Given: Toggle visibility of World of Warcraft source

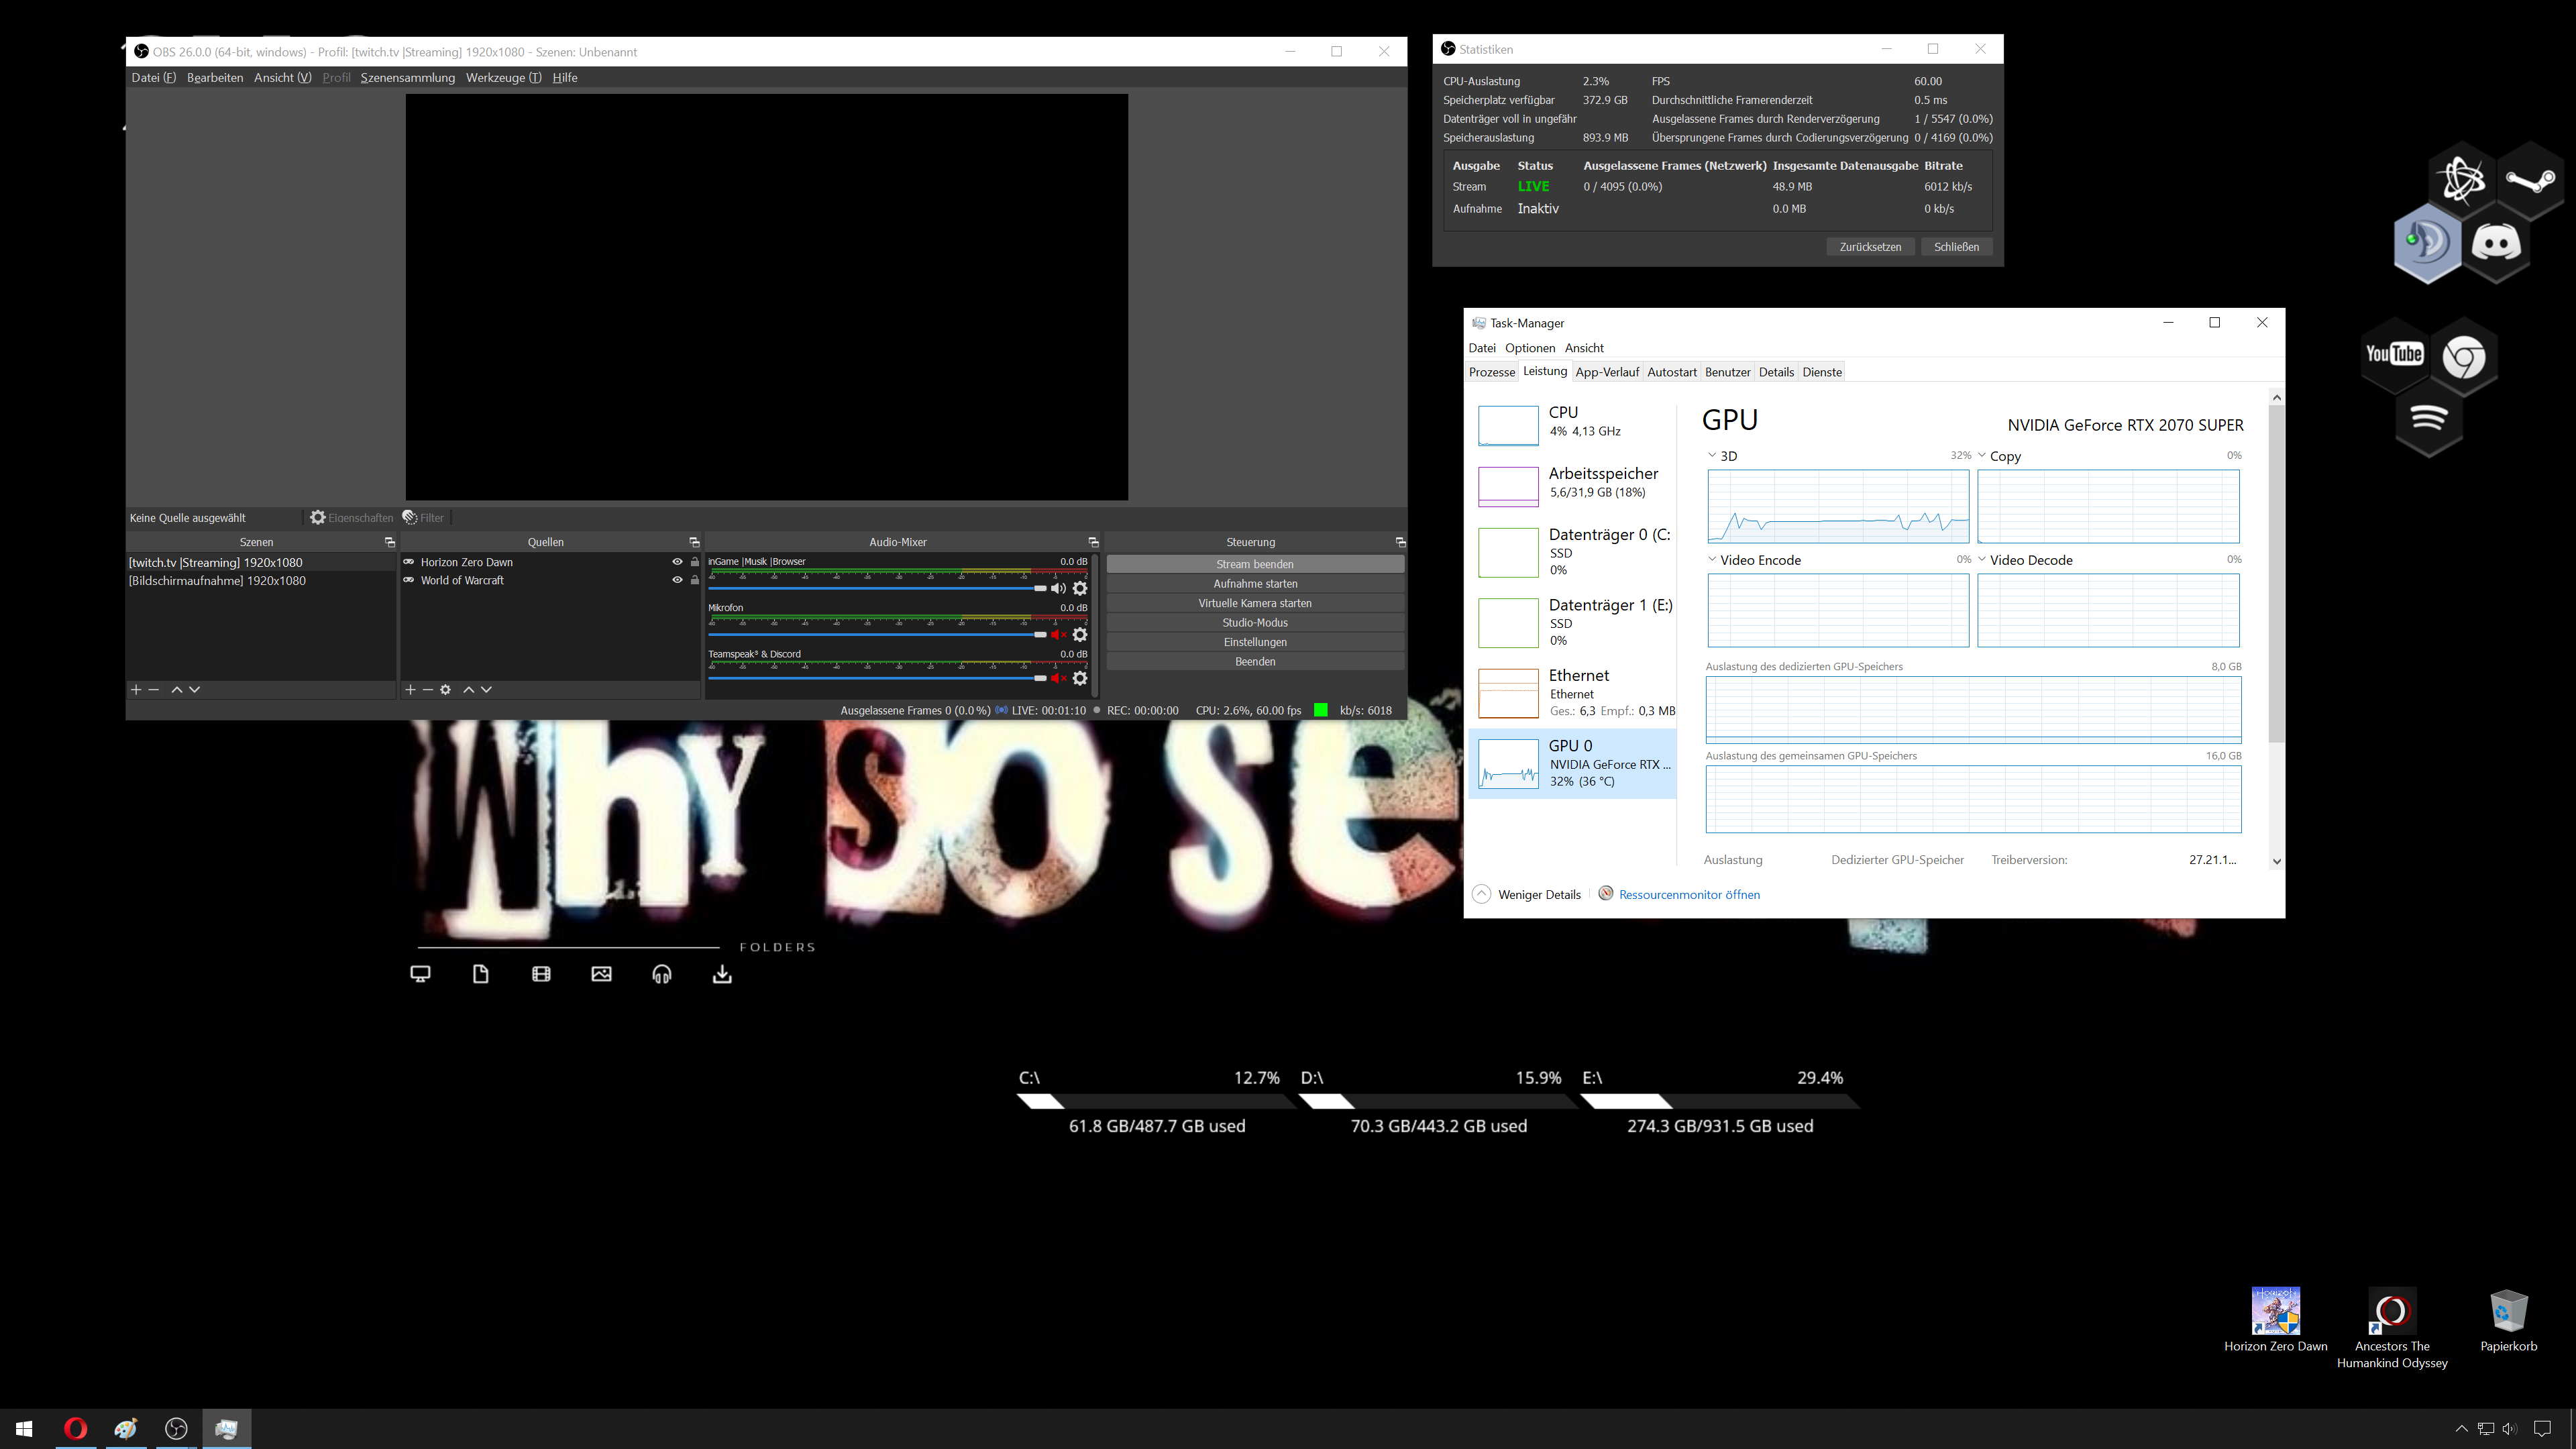Looking at the screenshot, I should [677, 580].
